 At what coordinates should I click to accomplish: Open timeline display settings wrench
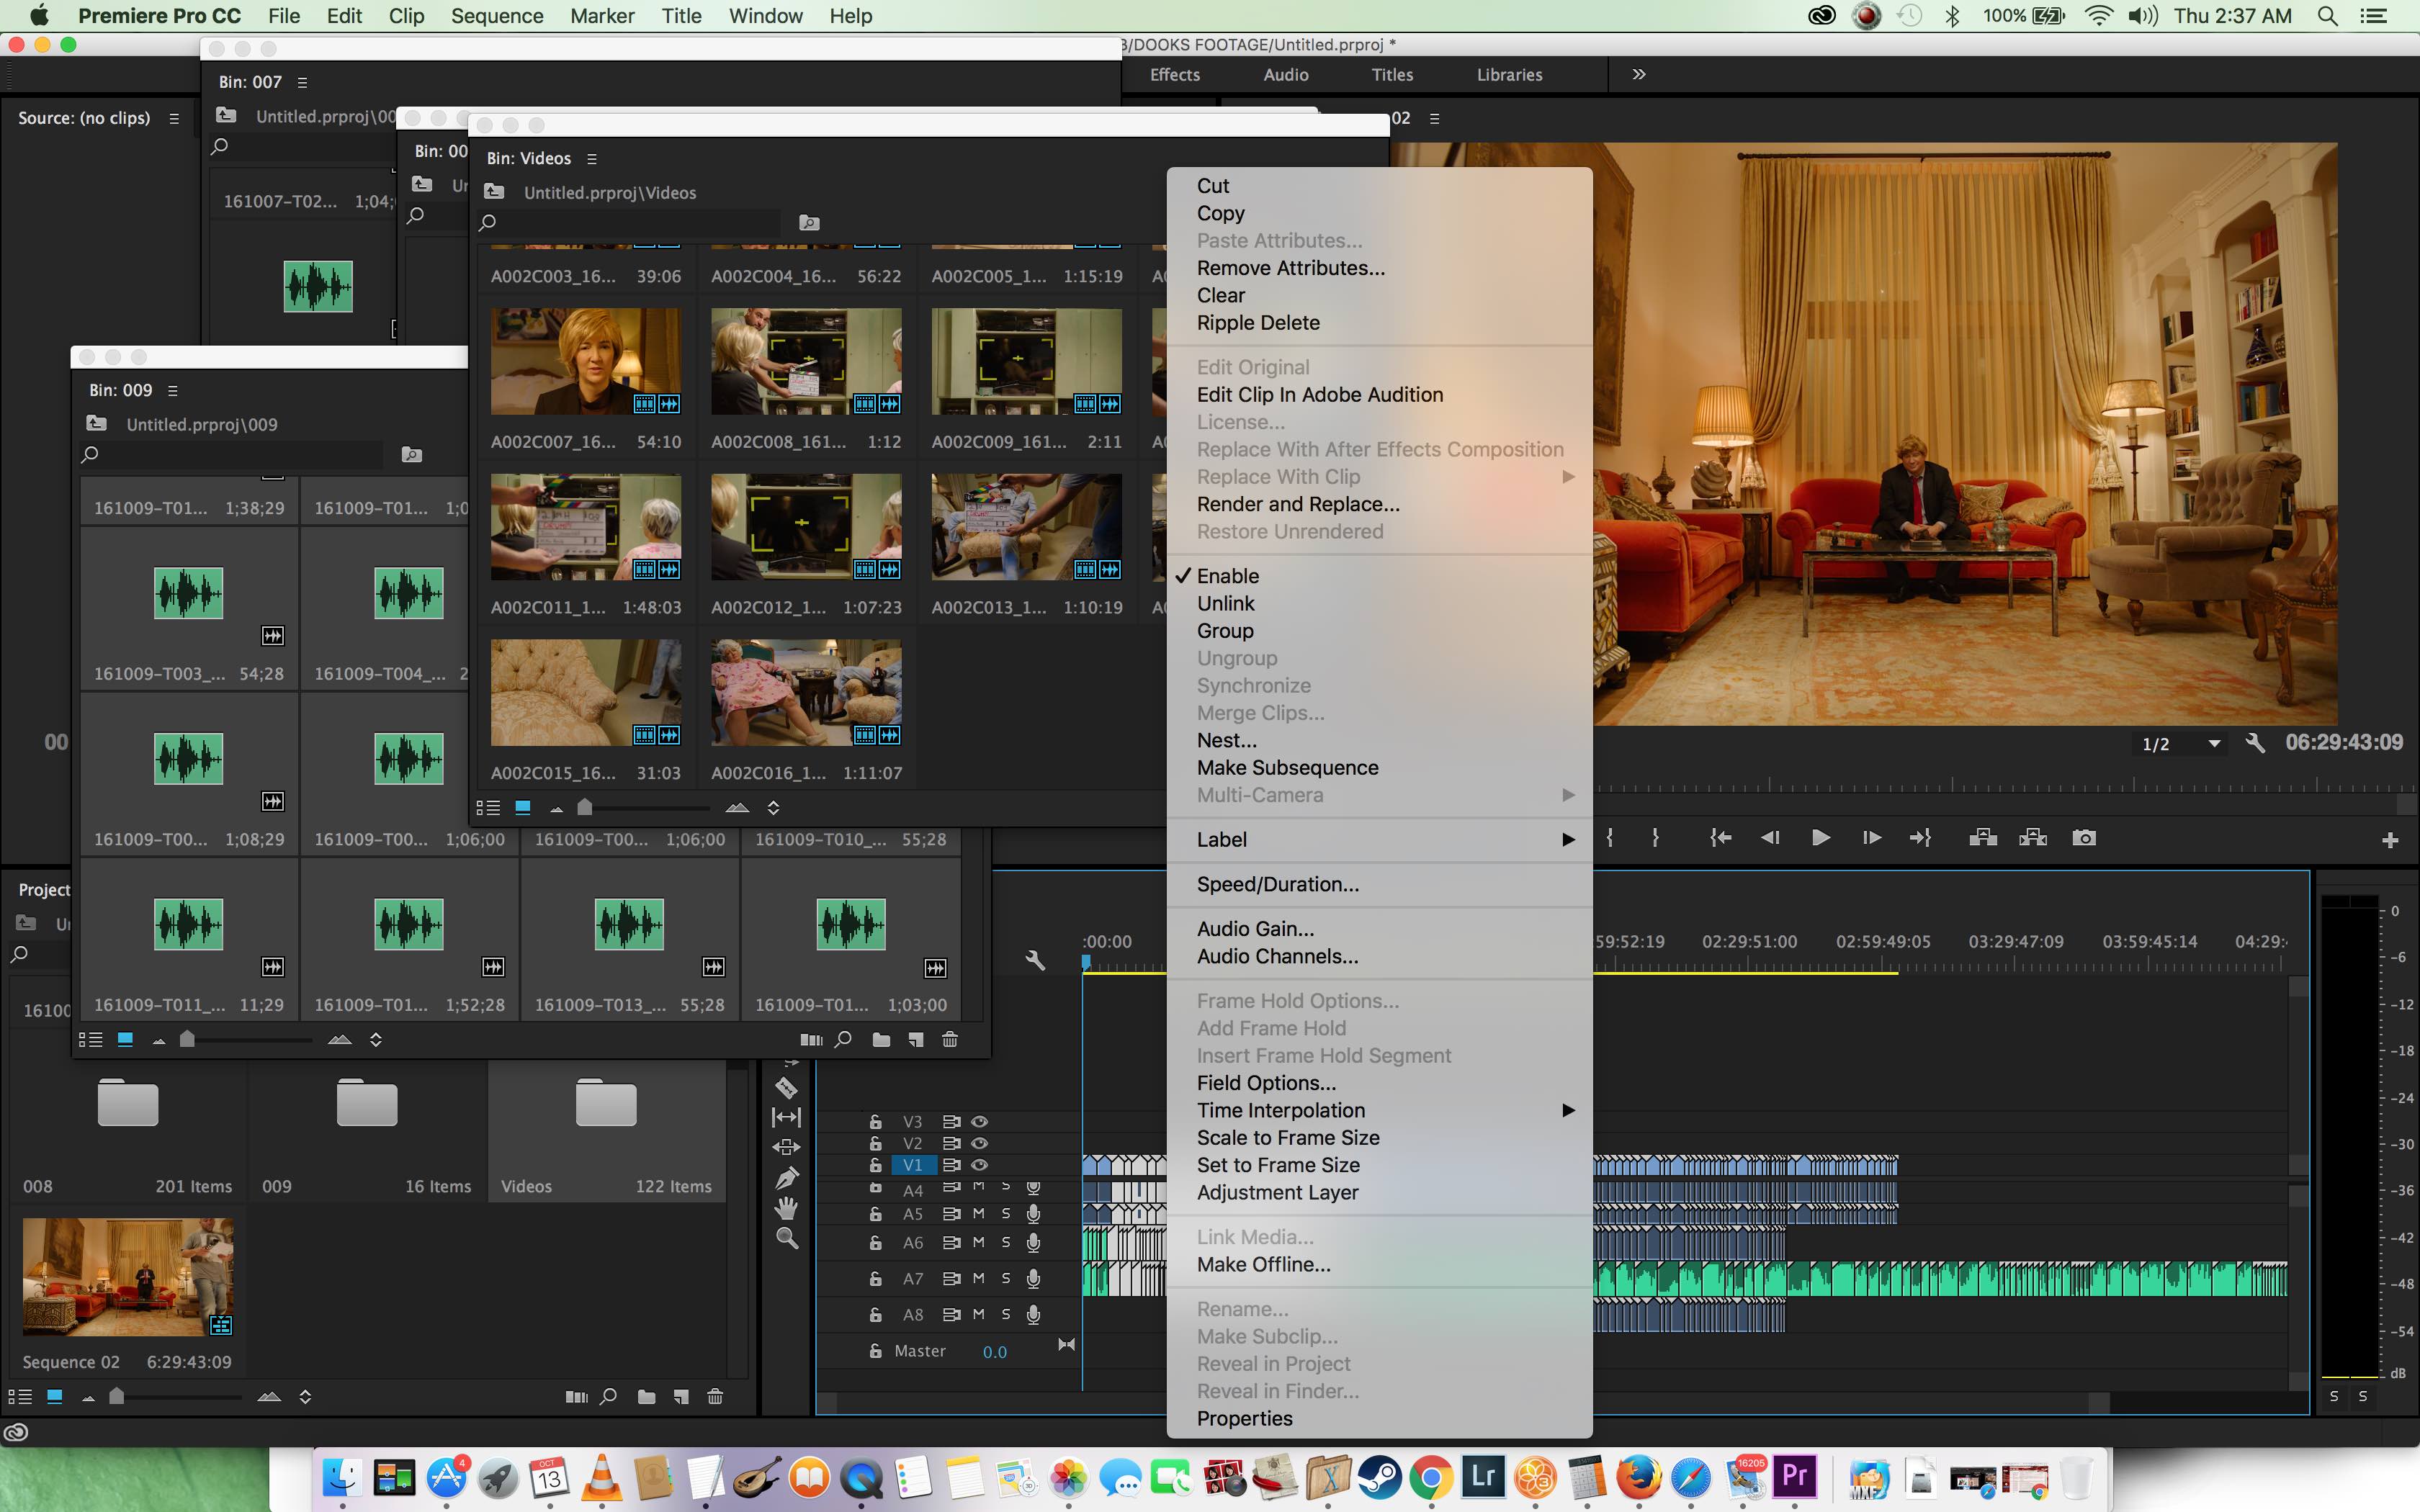1035,960
